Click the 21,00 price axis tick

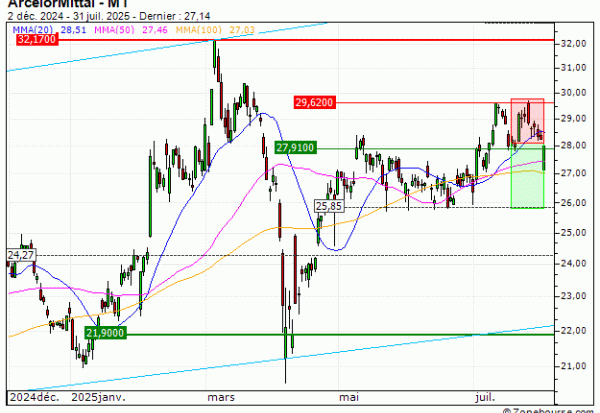[x=573, y=366]
